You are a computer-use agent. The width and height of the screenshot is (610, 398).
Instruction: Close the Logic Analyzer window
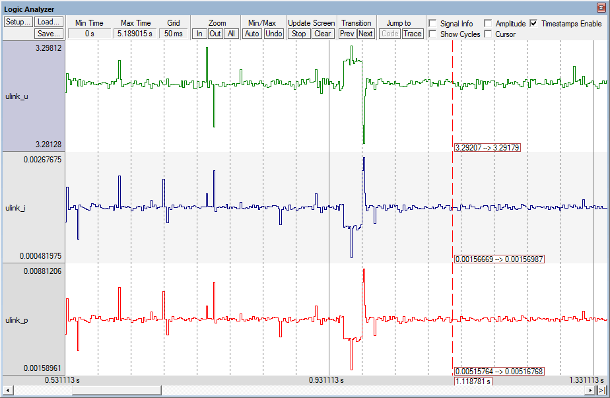(601, 8)
